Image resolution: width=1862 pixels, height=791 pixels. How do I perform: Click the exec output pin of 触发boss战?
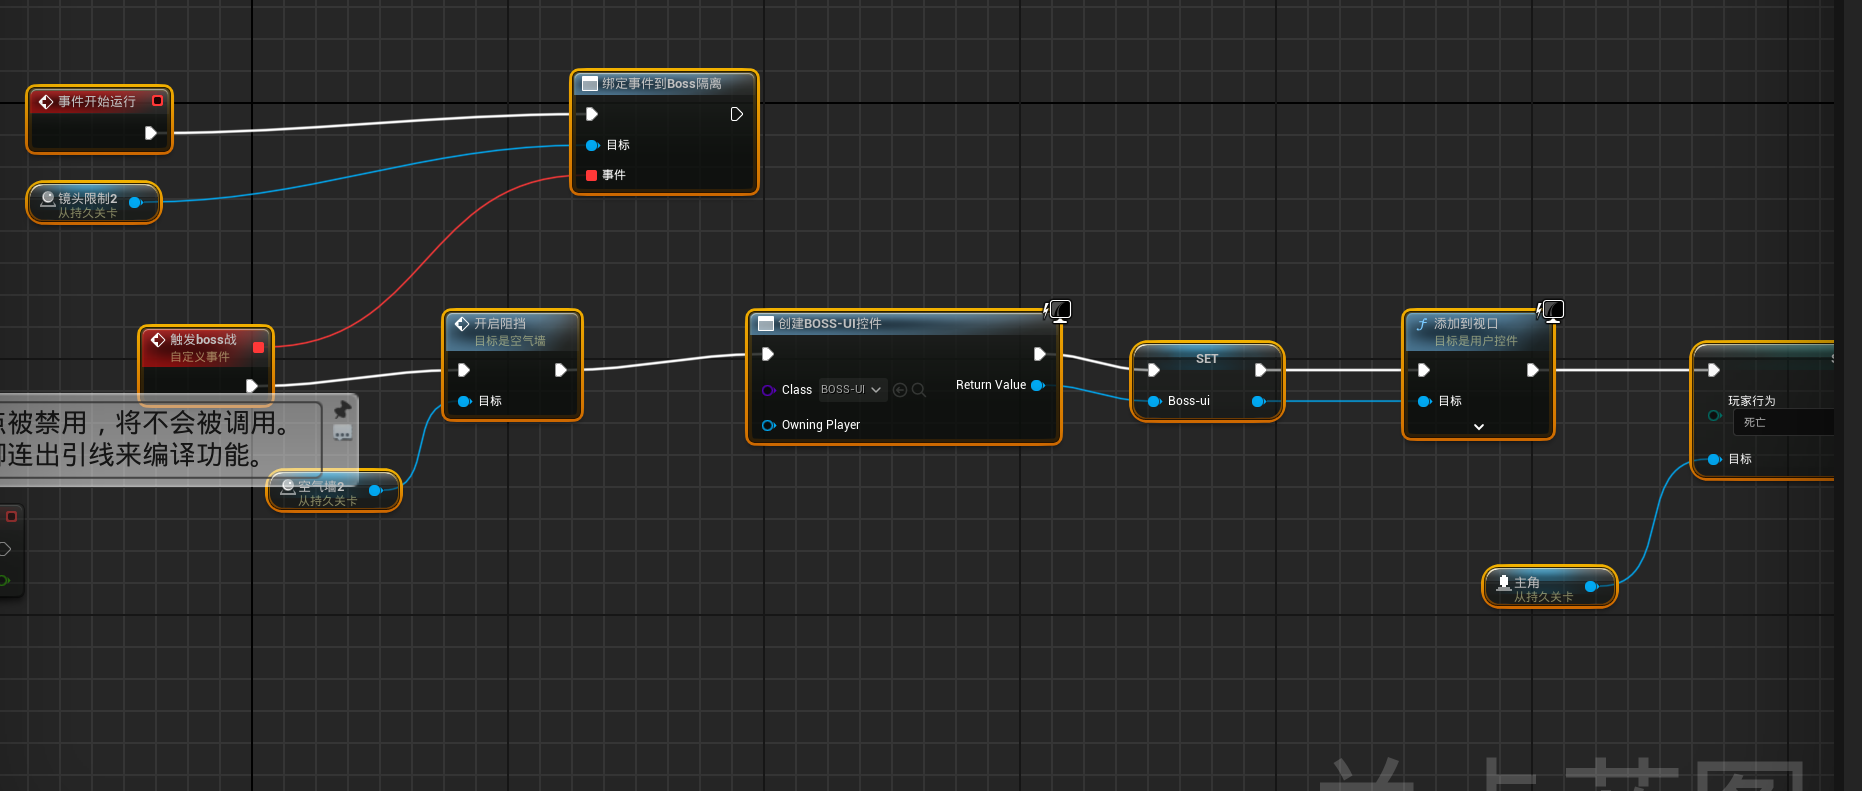pos(252,385)
